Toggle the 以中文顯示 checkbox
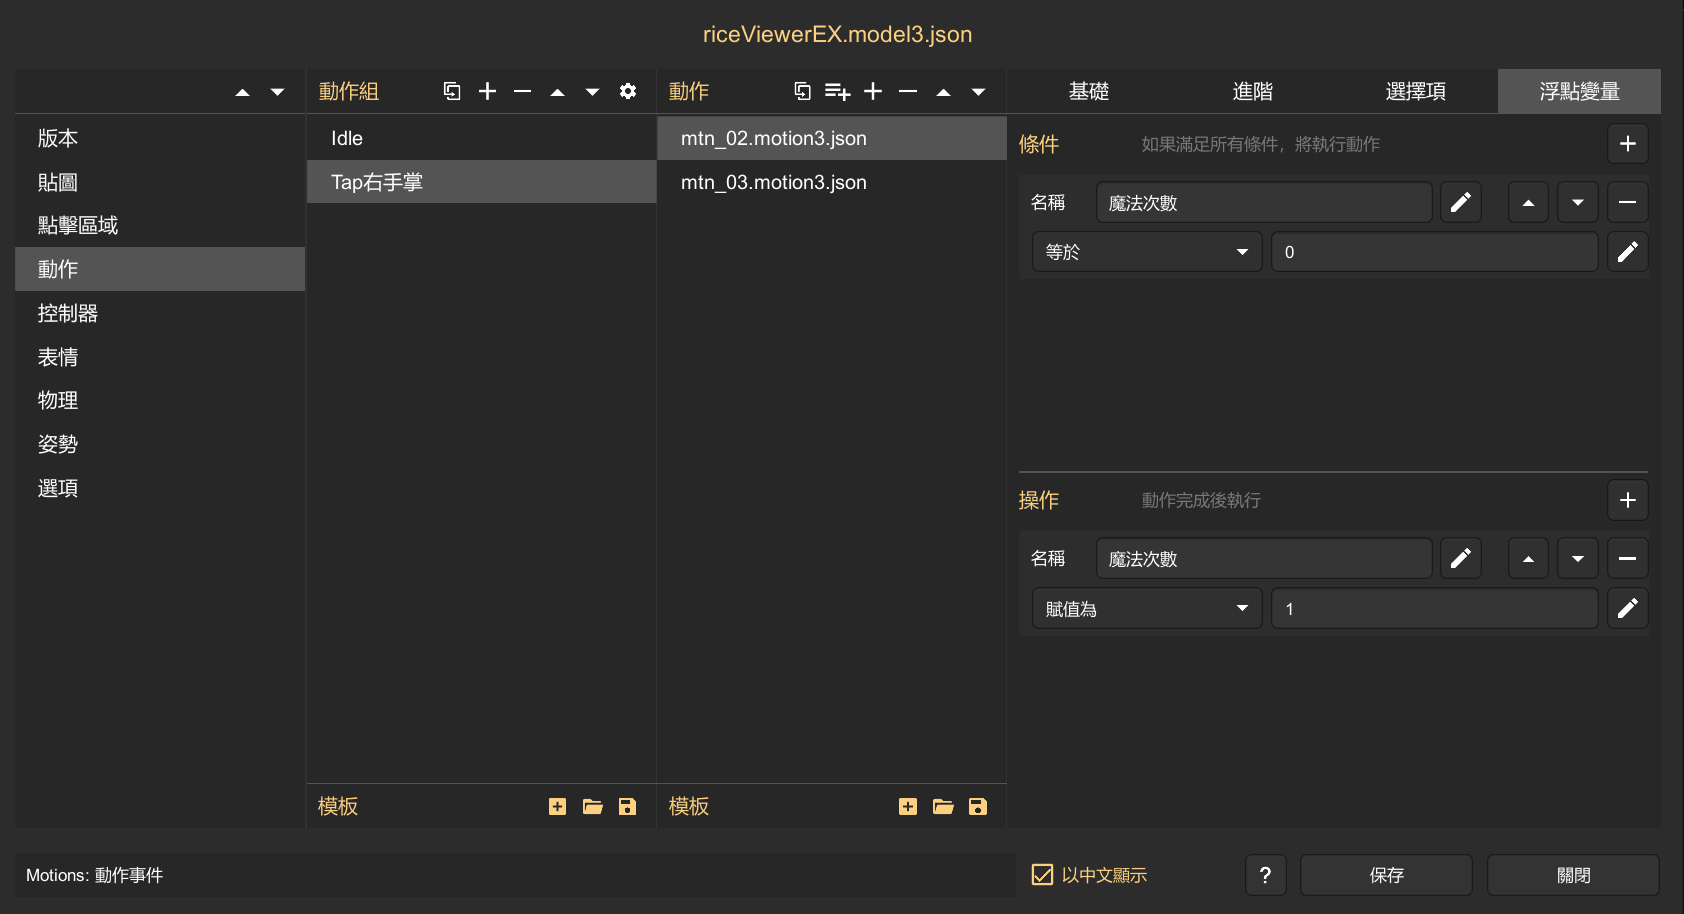Viewport: 1684px width, 914px height. point(1042,875)
